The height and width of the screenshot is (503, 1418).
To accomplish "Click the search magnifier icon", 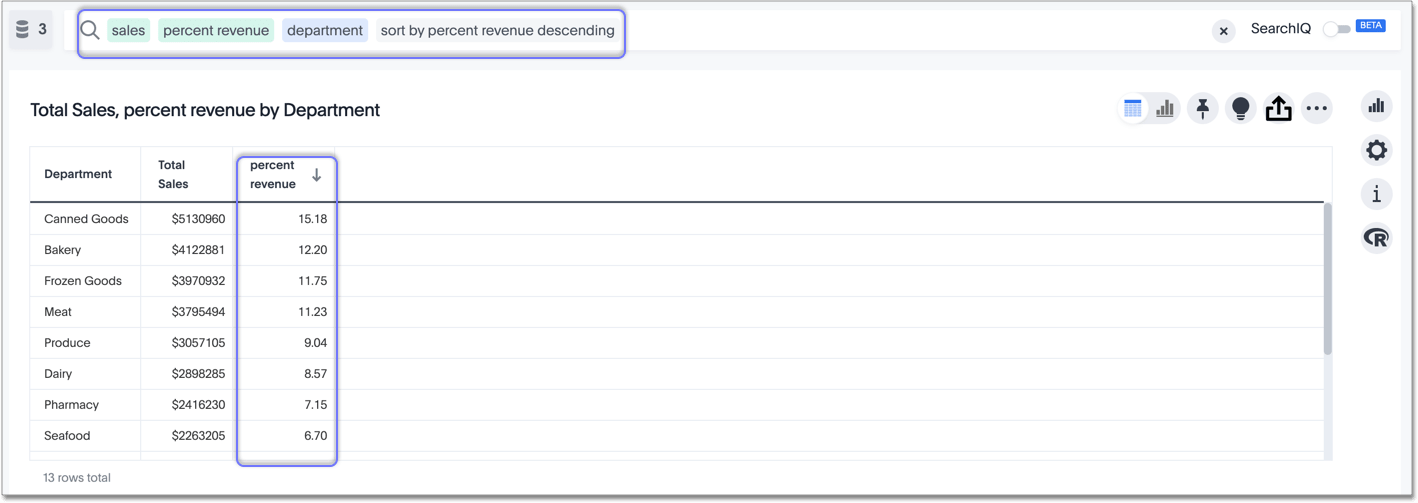I will pyautogui.click(x=90, y=30).
